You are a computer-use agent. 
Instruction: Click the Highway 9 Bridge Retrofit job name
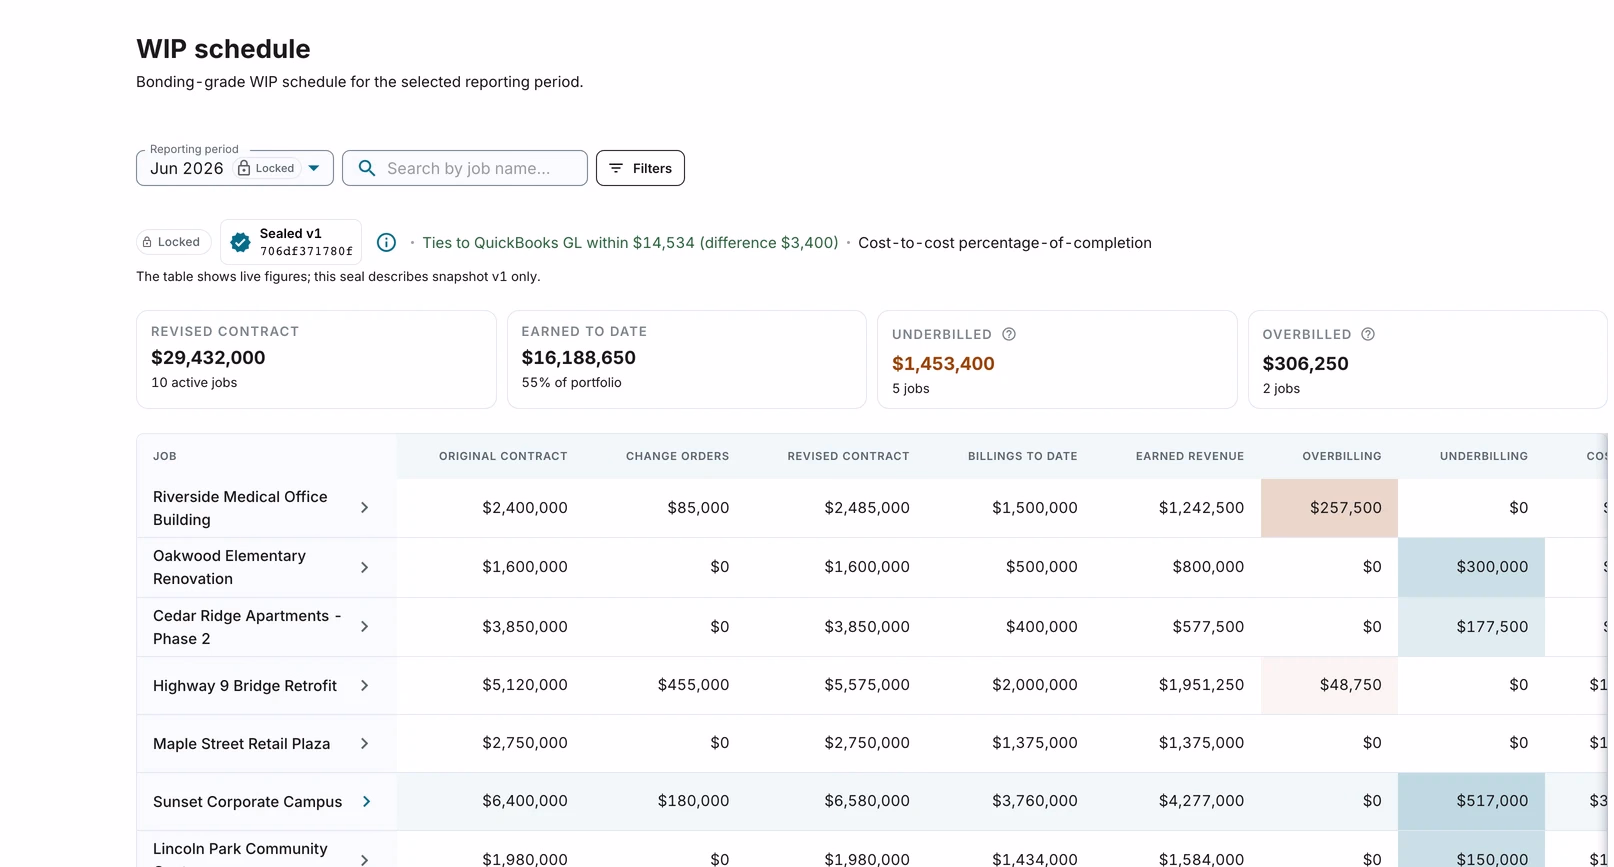tap(245, 686)
